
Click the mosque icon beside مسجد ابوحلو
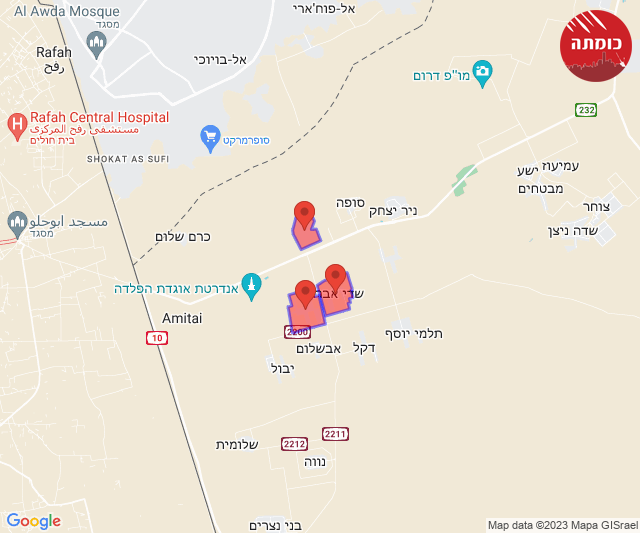pyautogui.click(x=17, y=224)
